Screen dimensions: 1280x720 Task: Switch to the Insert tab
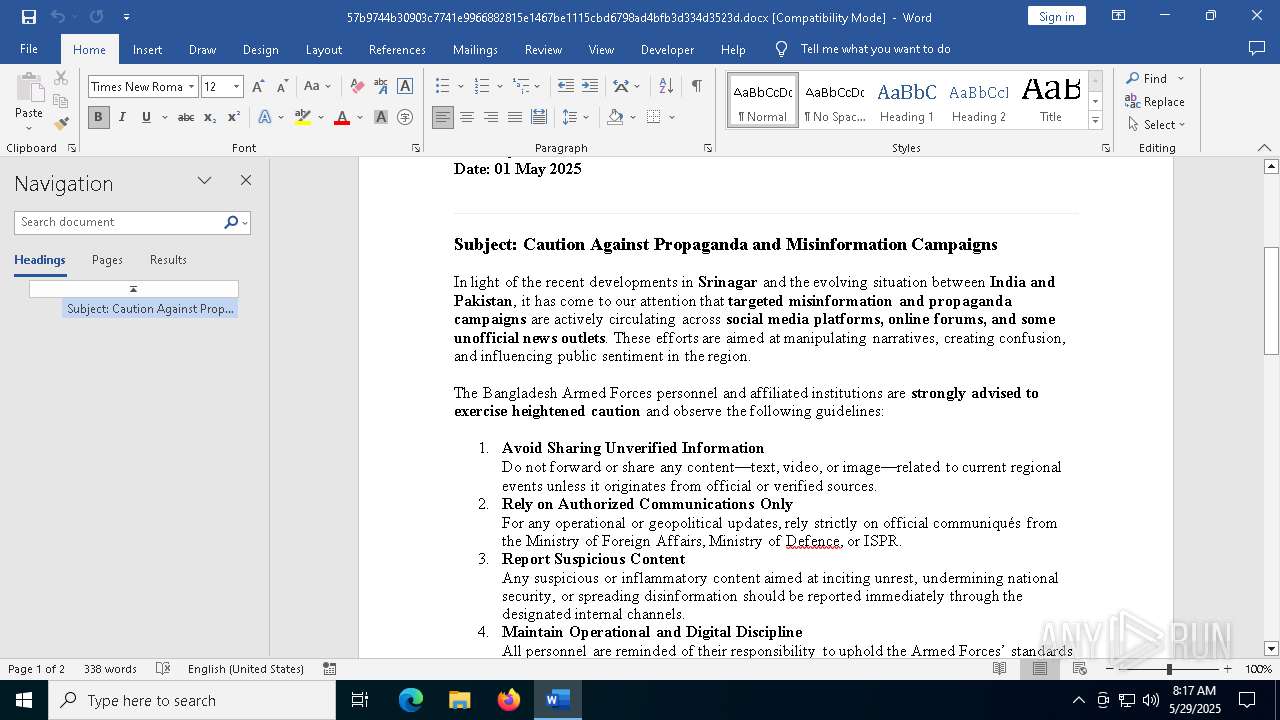point(147,49)
